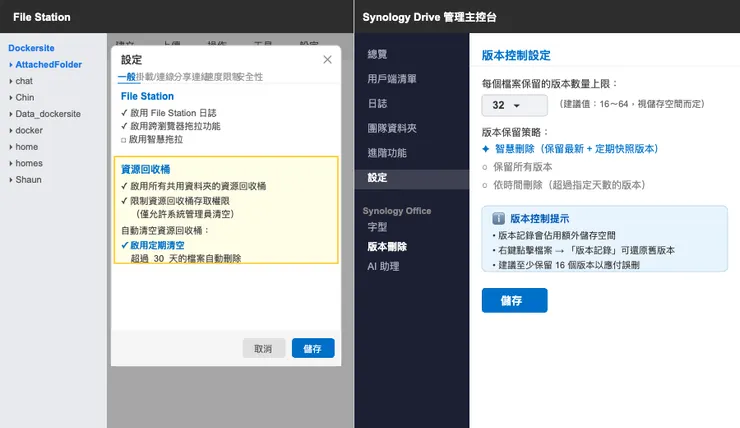740x428 pixels.
Task: Select the AttachedFolder tree item
Action: pos(49,65)
